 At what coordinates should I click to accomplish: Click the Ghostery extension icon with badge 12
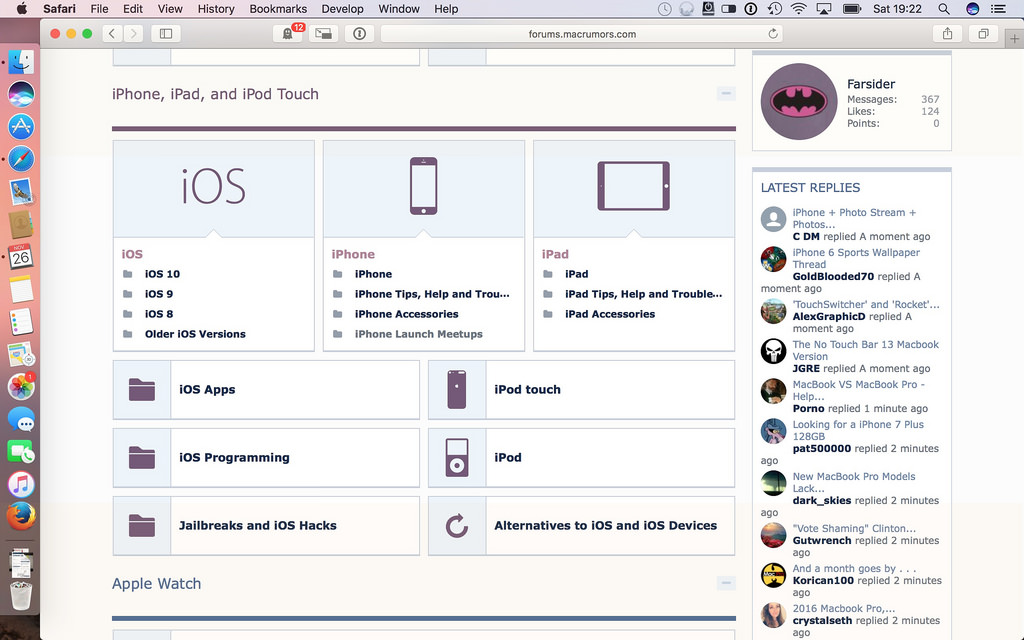coord(287,33)
